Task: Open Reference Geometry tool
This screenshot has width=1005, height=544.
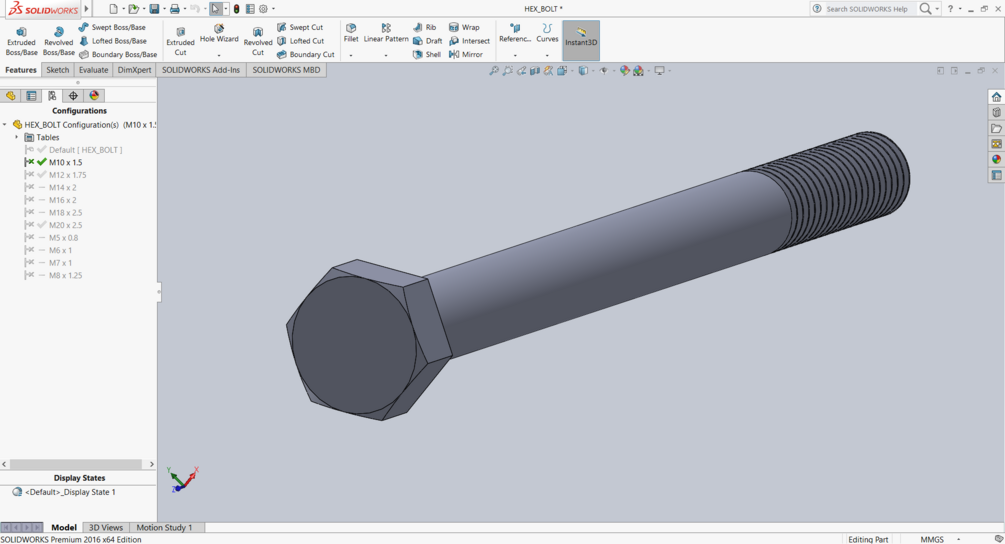Action: pyautogui.click(x=515, y=33)
